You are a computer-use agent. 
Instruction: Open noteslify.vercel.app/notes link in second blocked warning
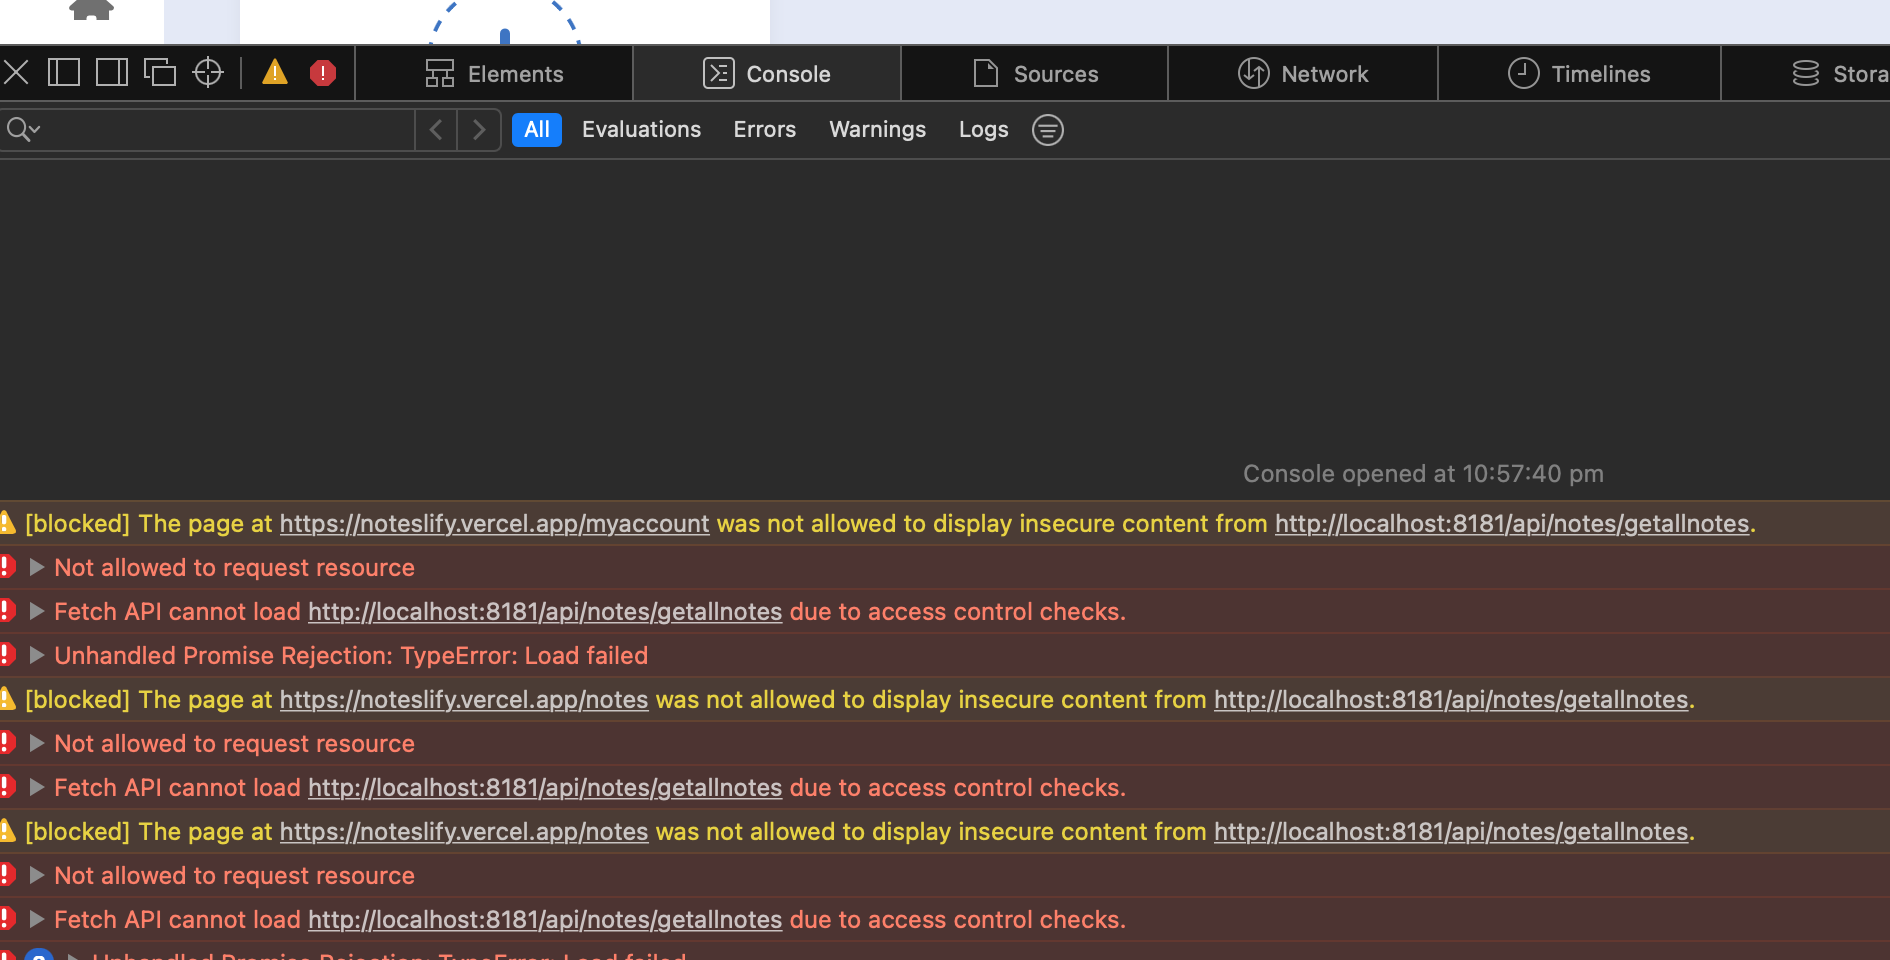pyautogui.click(x=464, y=700)
